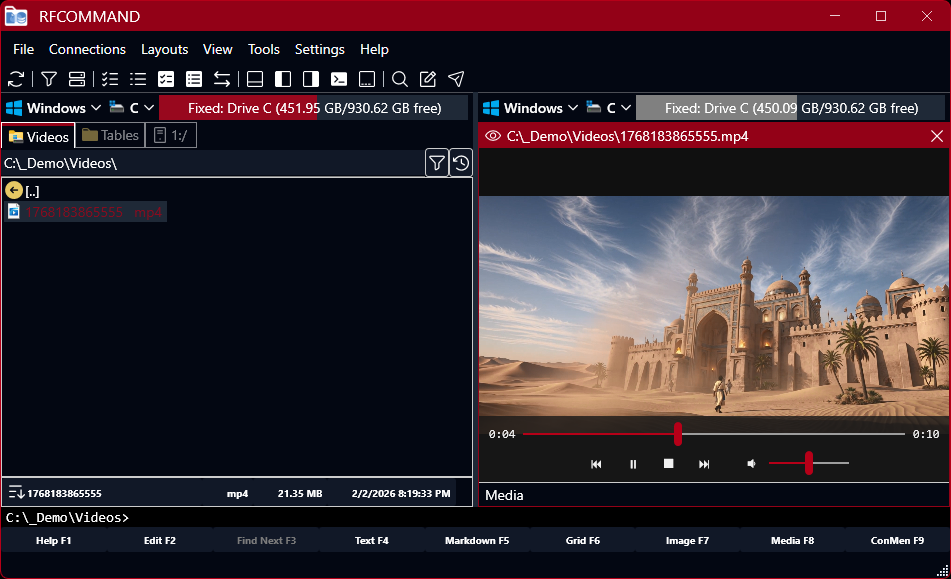
Task: Toggle the terminal console icon
Action: [339, 79]
